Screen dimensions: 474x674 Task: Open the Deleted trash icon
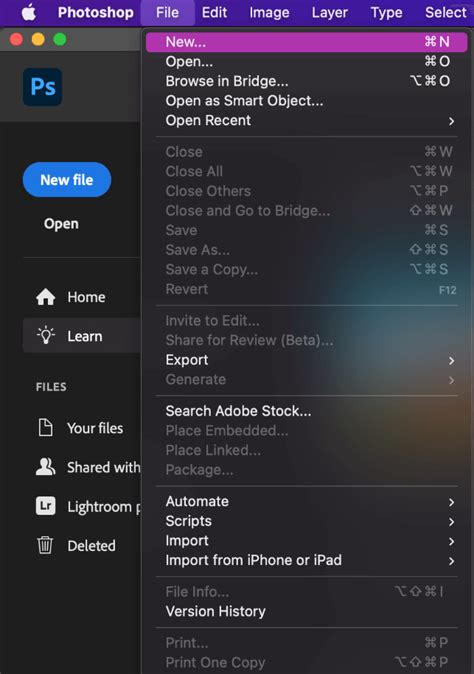pyautogui.click(x=45, y=545)
